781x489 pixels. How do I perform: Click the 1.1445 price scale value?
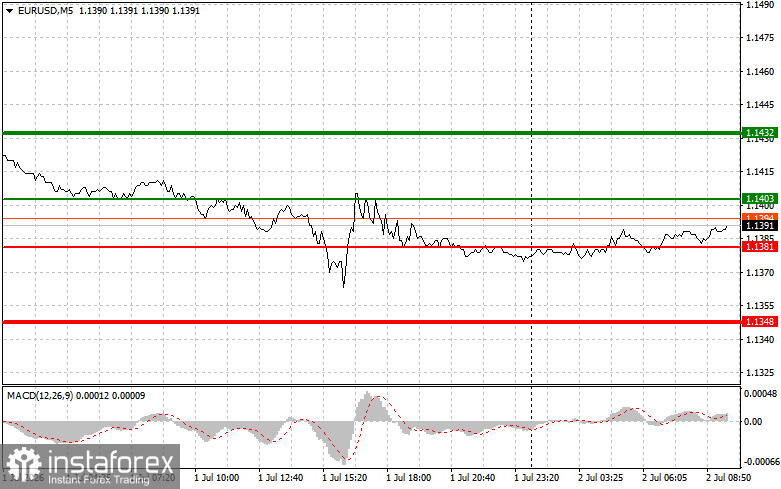[x=760, y=105]
